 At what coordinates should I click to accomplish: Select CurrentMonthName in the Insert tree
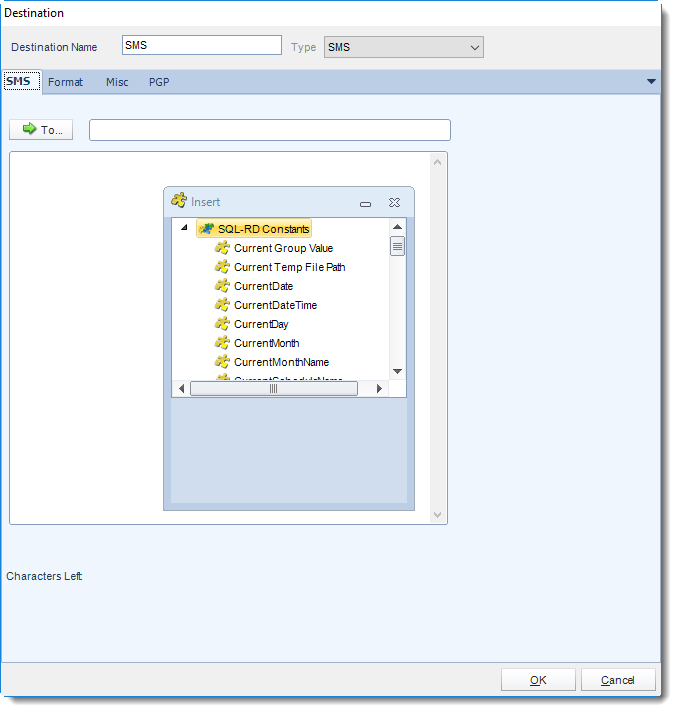pyautogui.click(x=281, y=363)
